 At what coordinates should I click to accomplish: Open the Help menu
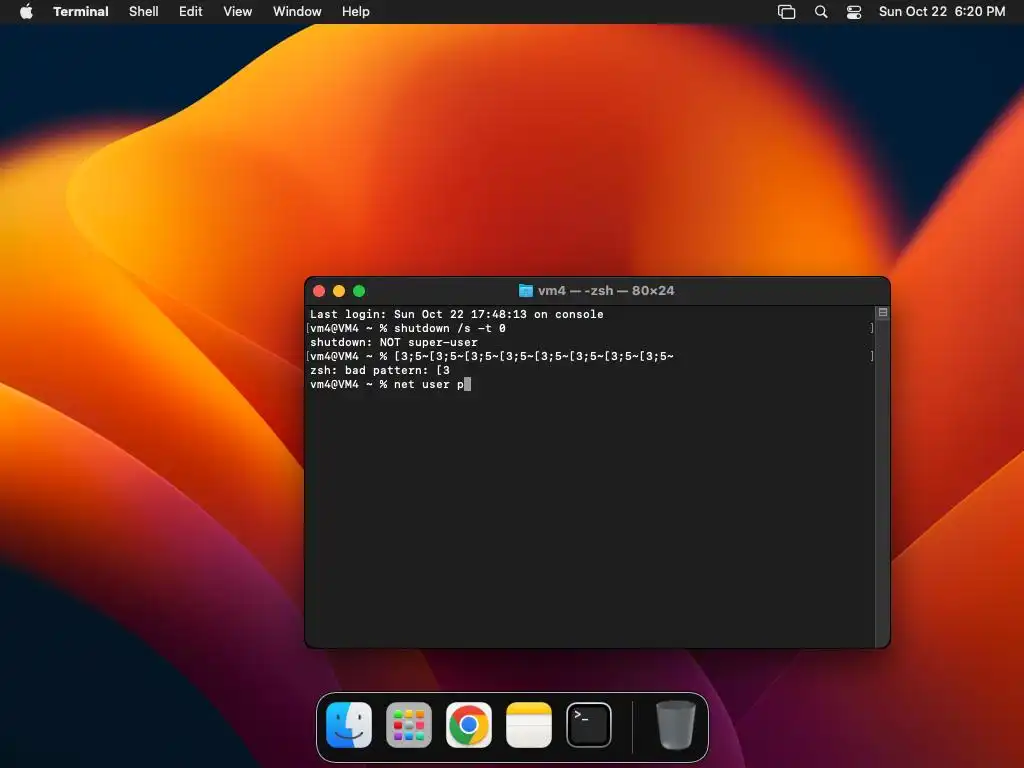356,12
